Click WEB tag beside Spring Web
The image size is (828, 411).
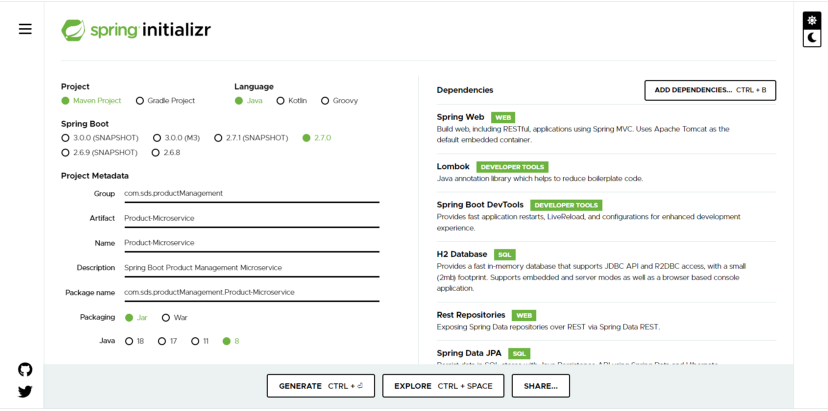click(x=503, y=117)
